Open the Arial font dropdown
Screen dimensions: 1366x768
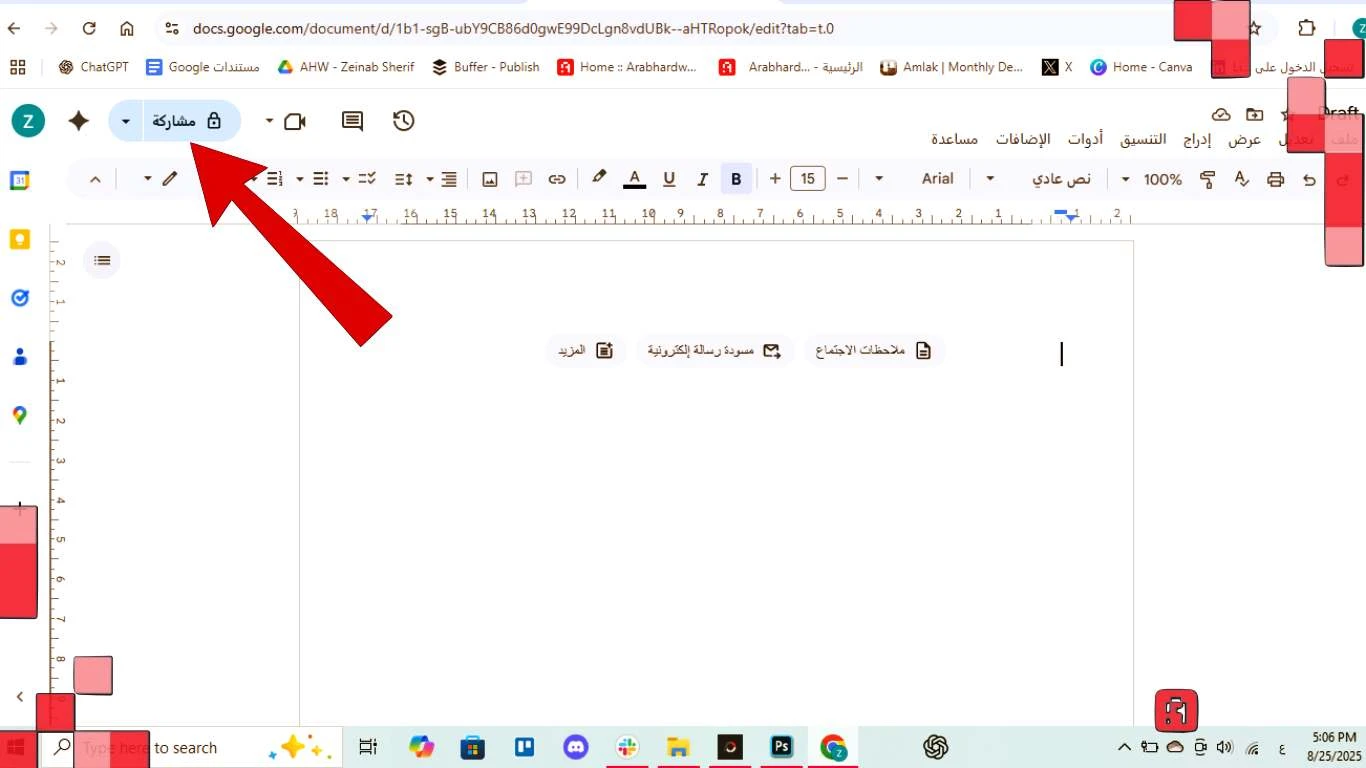click(958, 179)
